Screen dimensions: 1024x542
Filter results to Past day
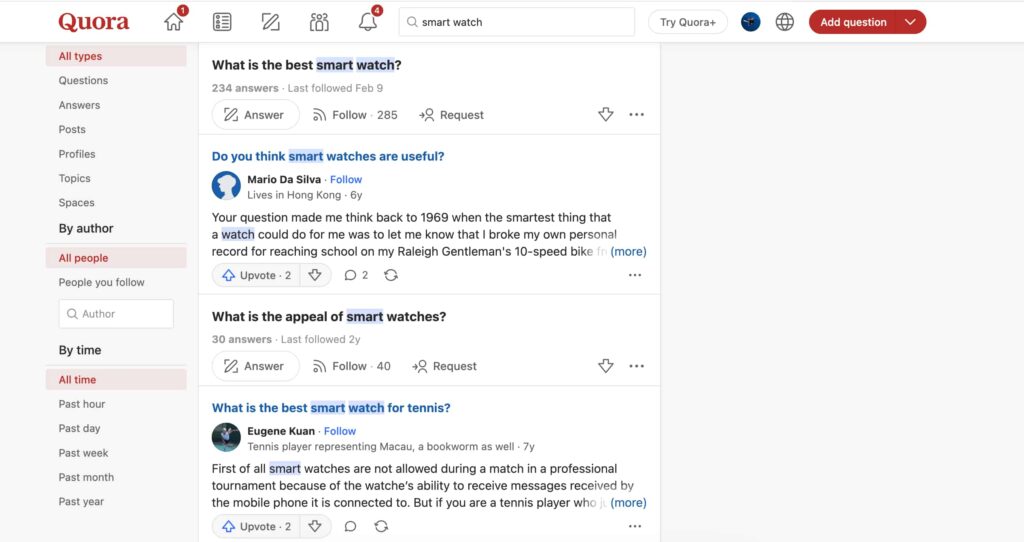116,428
